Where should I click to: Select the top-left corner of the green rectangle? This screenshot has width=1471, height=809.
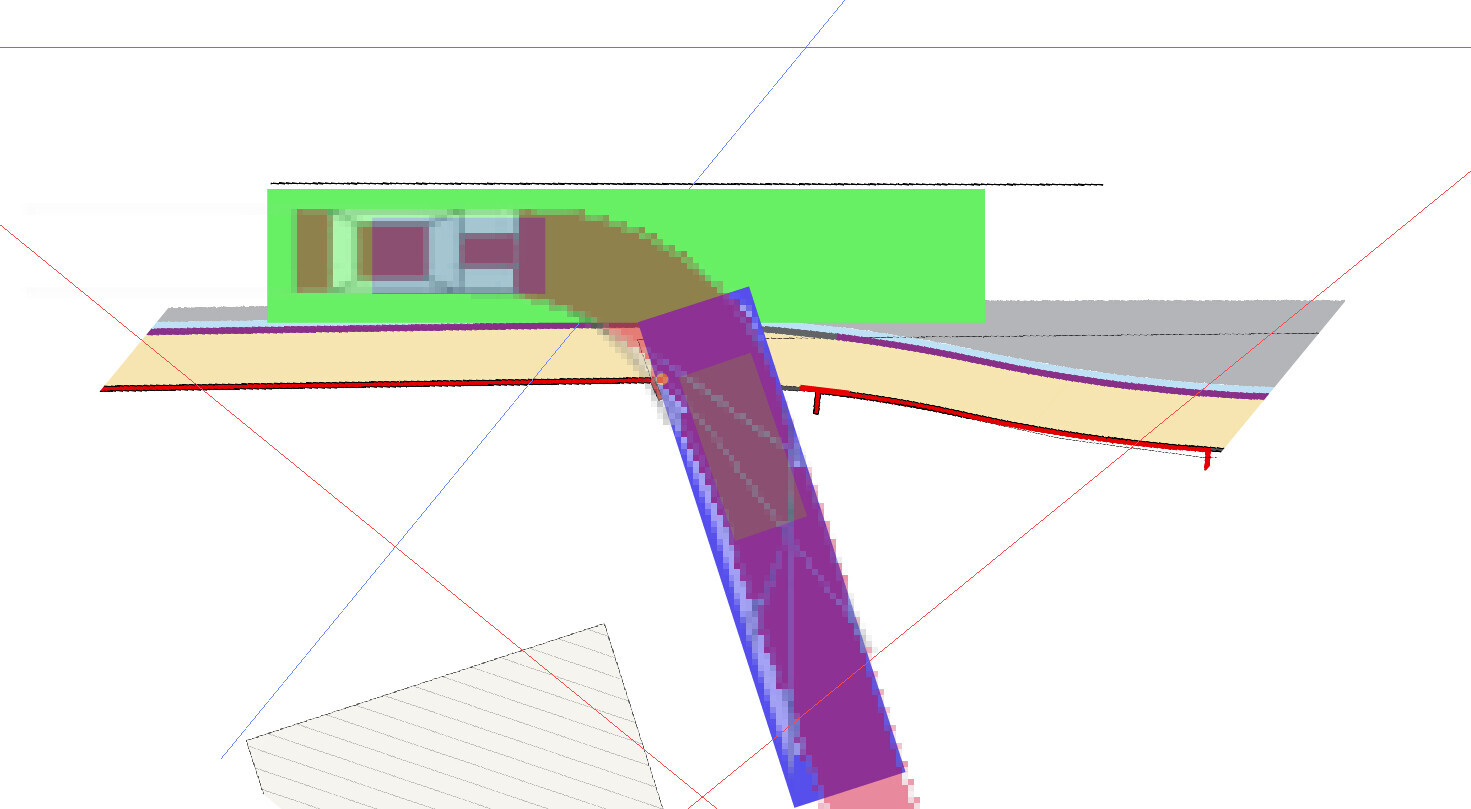(x=270, y=191)
